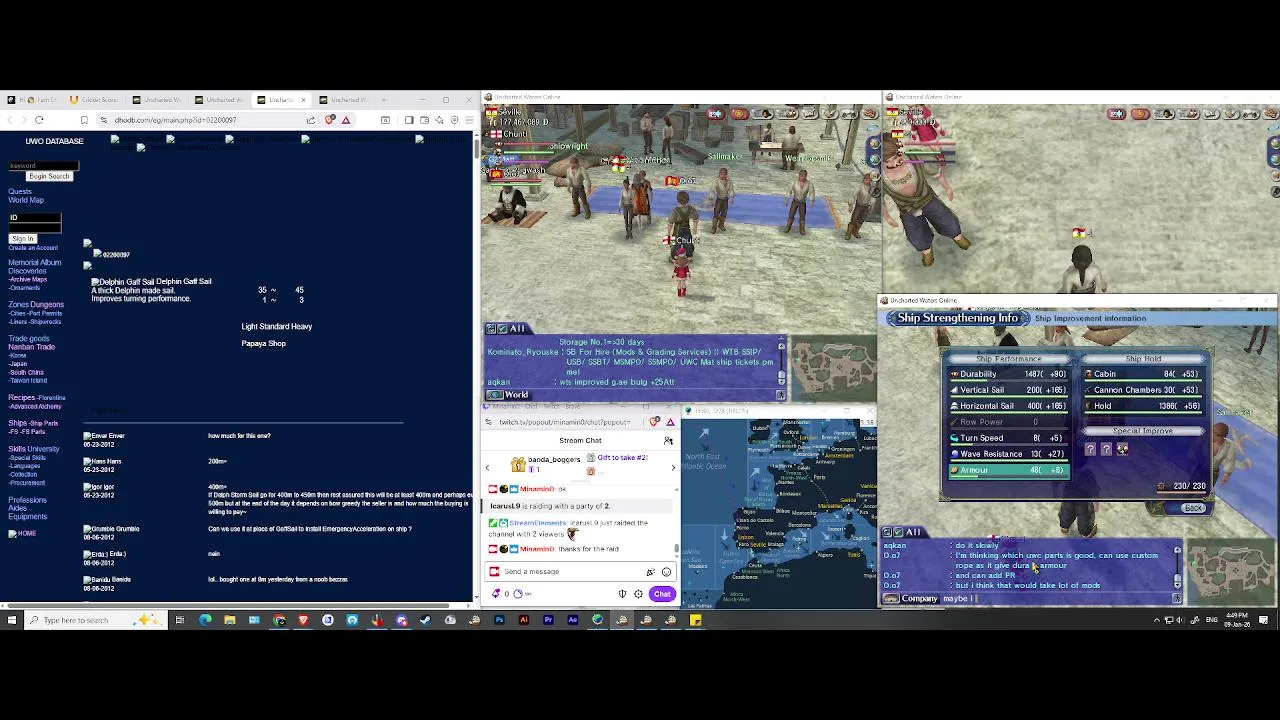
Task: Click the second Special Improve question-mark slot
Action: point(1106,450)
